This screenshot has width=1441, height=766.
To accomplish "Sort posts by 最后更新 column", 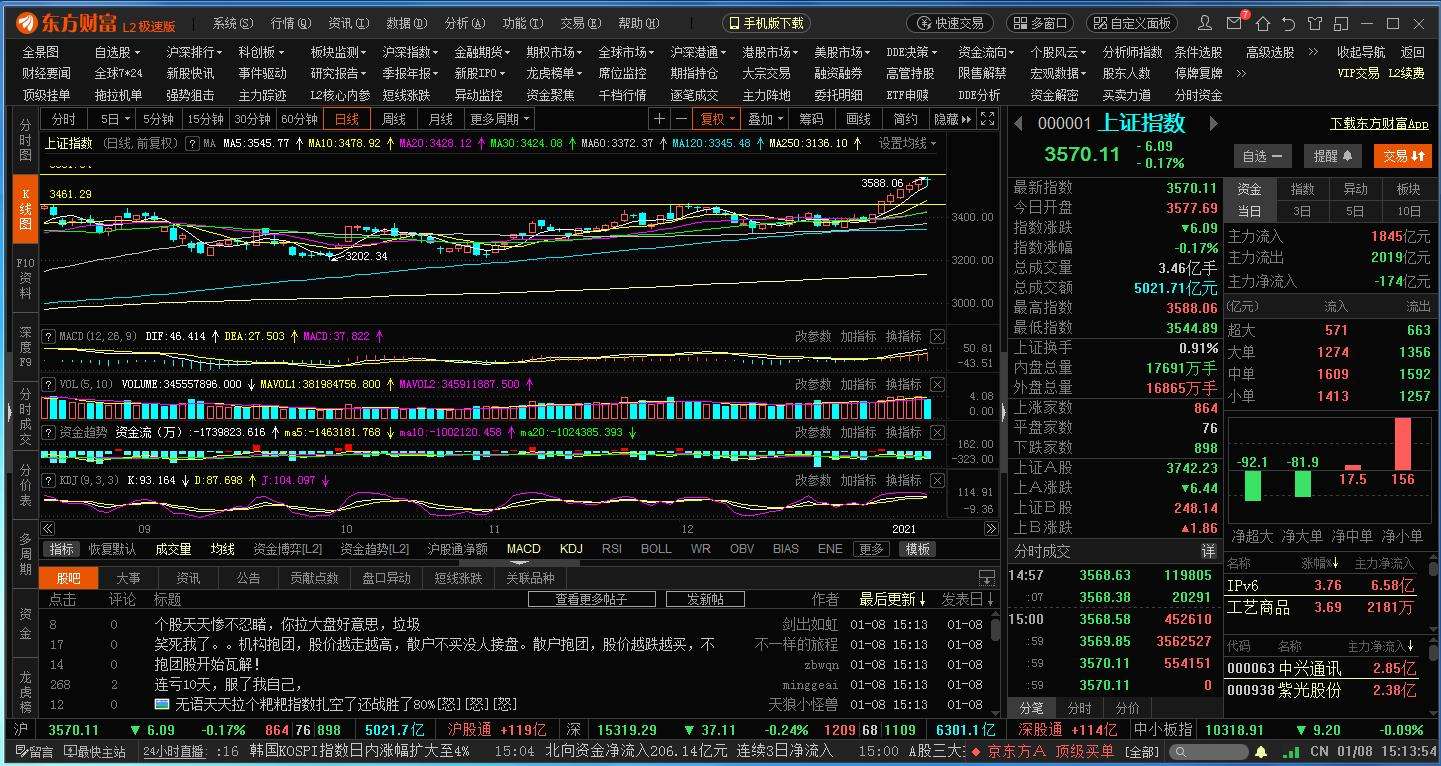I will [892, 599].
